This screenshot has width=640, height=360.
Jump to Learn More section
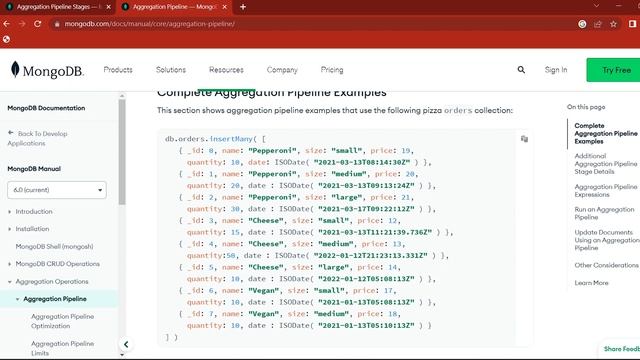click(591, 283)
